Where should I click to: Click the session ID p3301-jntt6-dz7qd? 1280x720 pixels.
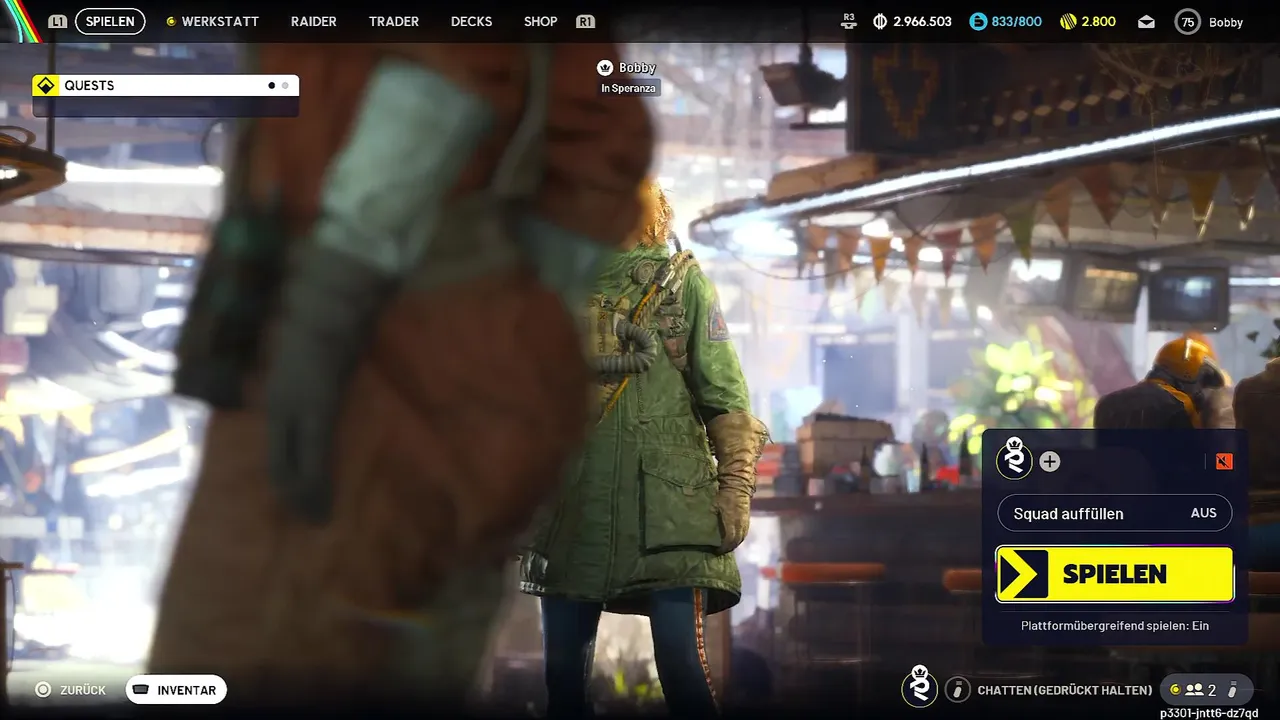pos(1209,712)
